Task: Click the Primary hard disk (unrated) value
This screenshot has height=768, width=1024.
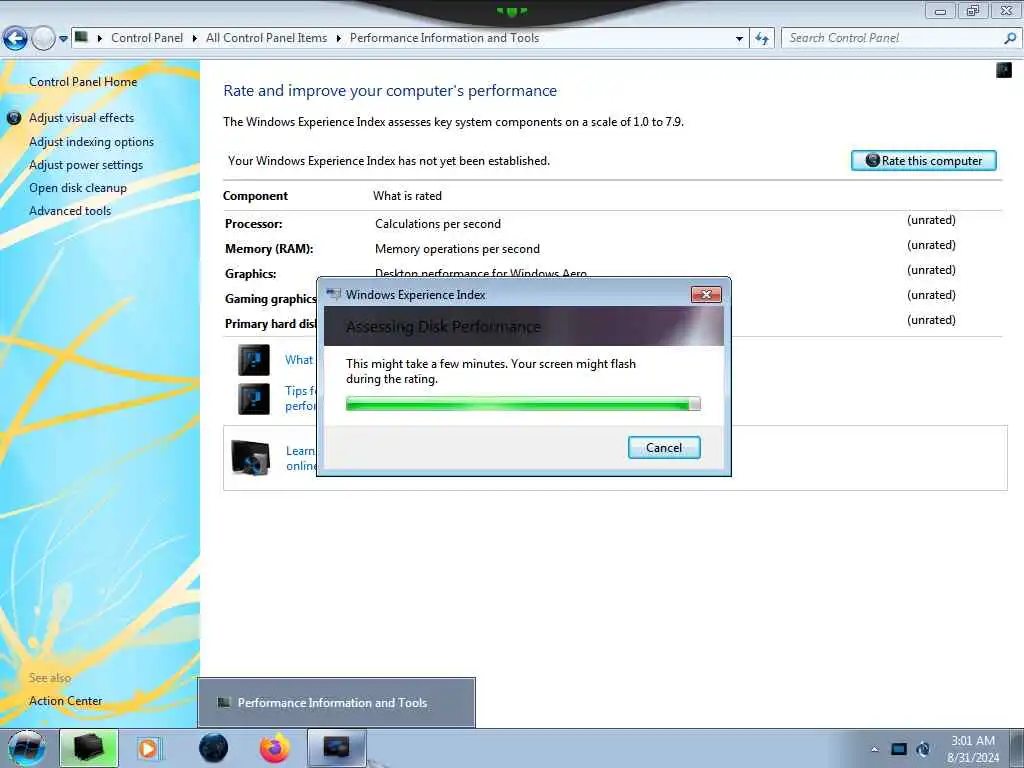Action: (931, 320)
